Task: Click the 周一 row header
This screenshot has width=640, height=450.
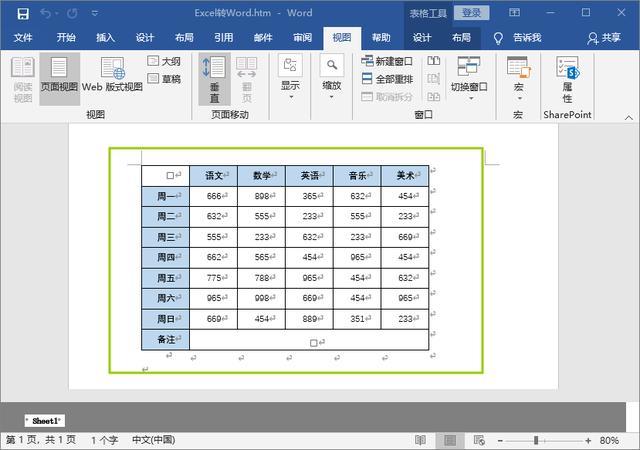Action: (166, 196)
